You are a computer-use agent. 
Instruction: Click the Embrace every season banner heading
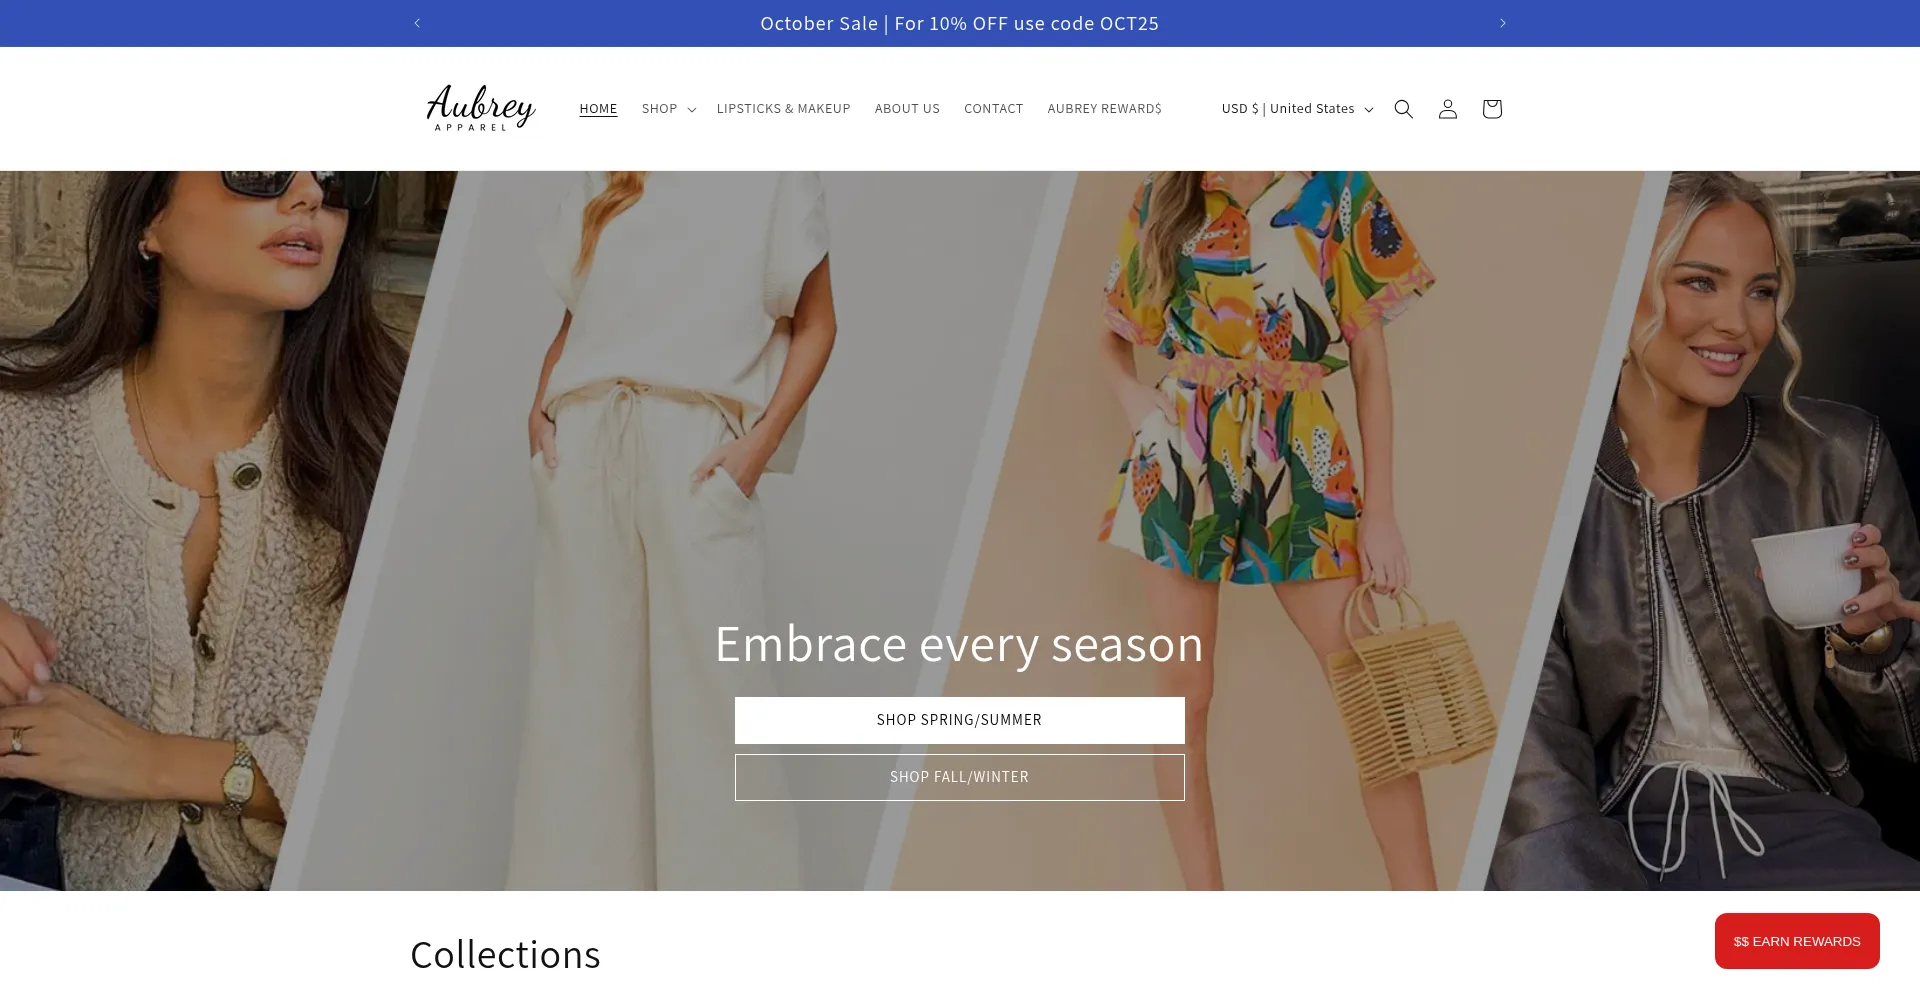click(x=959, y=644)
